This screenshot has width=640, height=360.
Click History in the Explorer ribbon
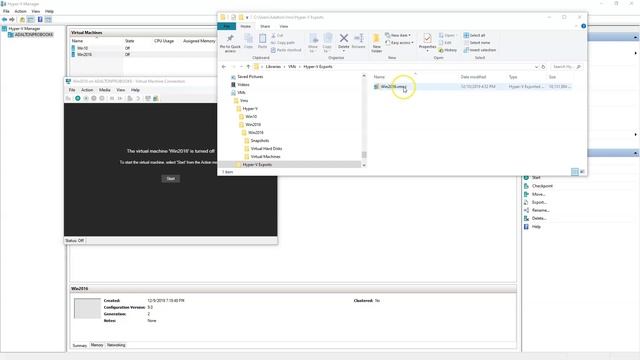pos(448,50)
